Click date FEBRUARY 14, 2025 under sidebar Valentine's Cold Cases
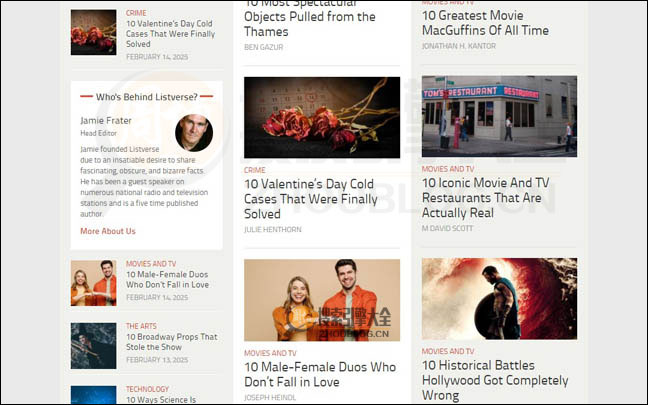Viewport: 648px width, 405px height. click(x=157, y=57)
